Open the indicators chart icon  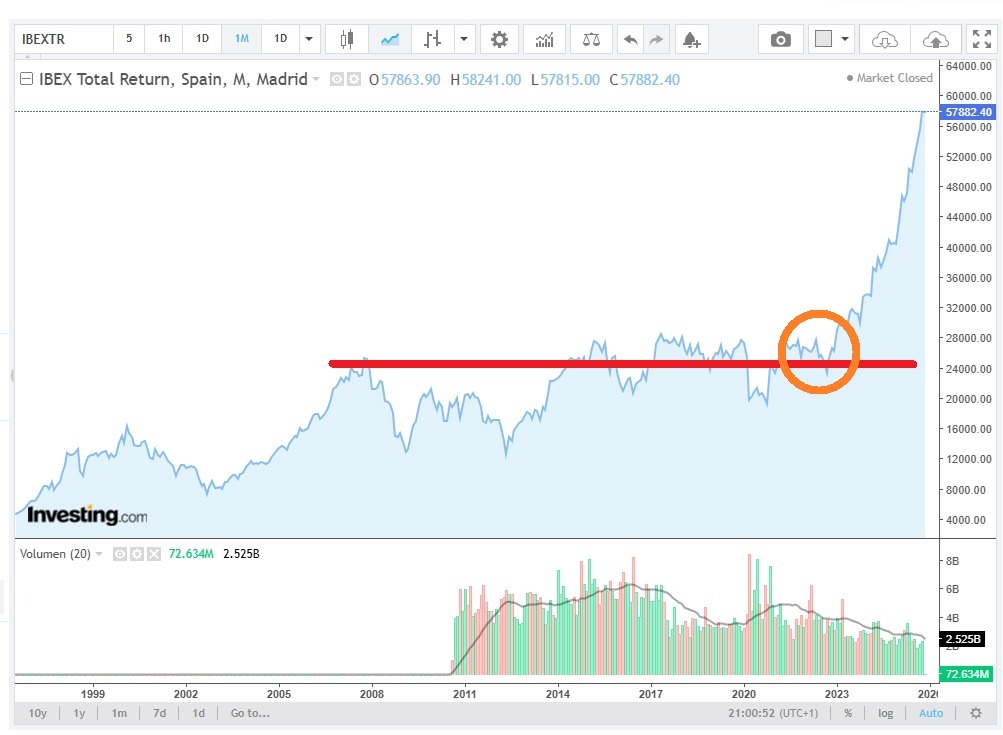tap(544, 39)
